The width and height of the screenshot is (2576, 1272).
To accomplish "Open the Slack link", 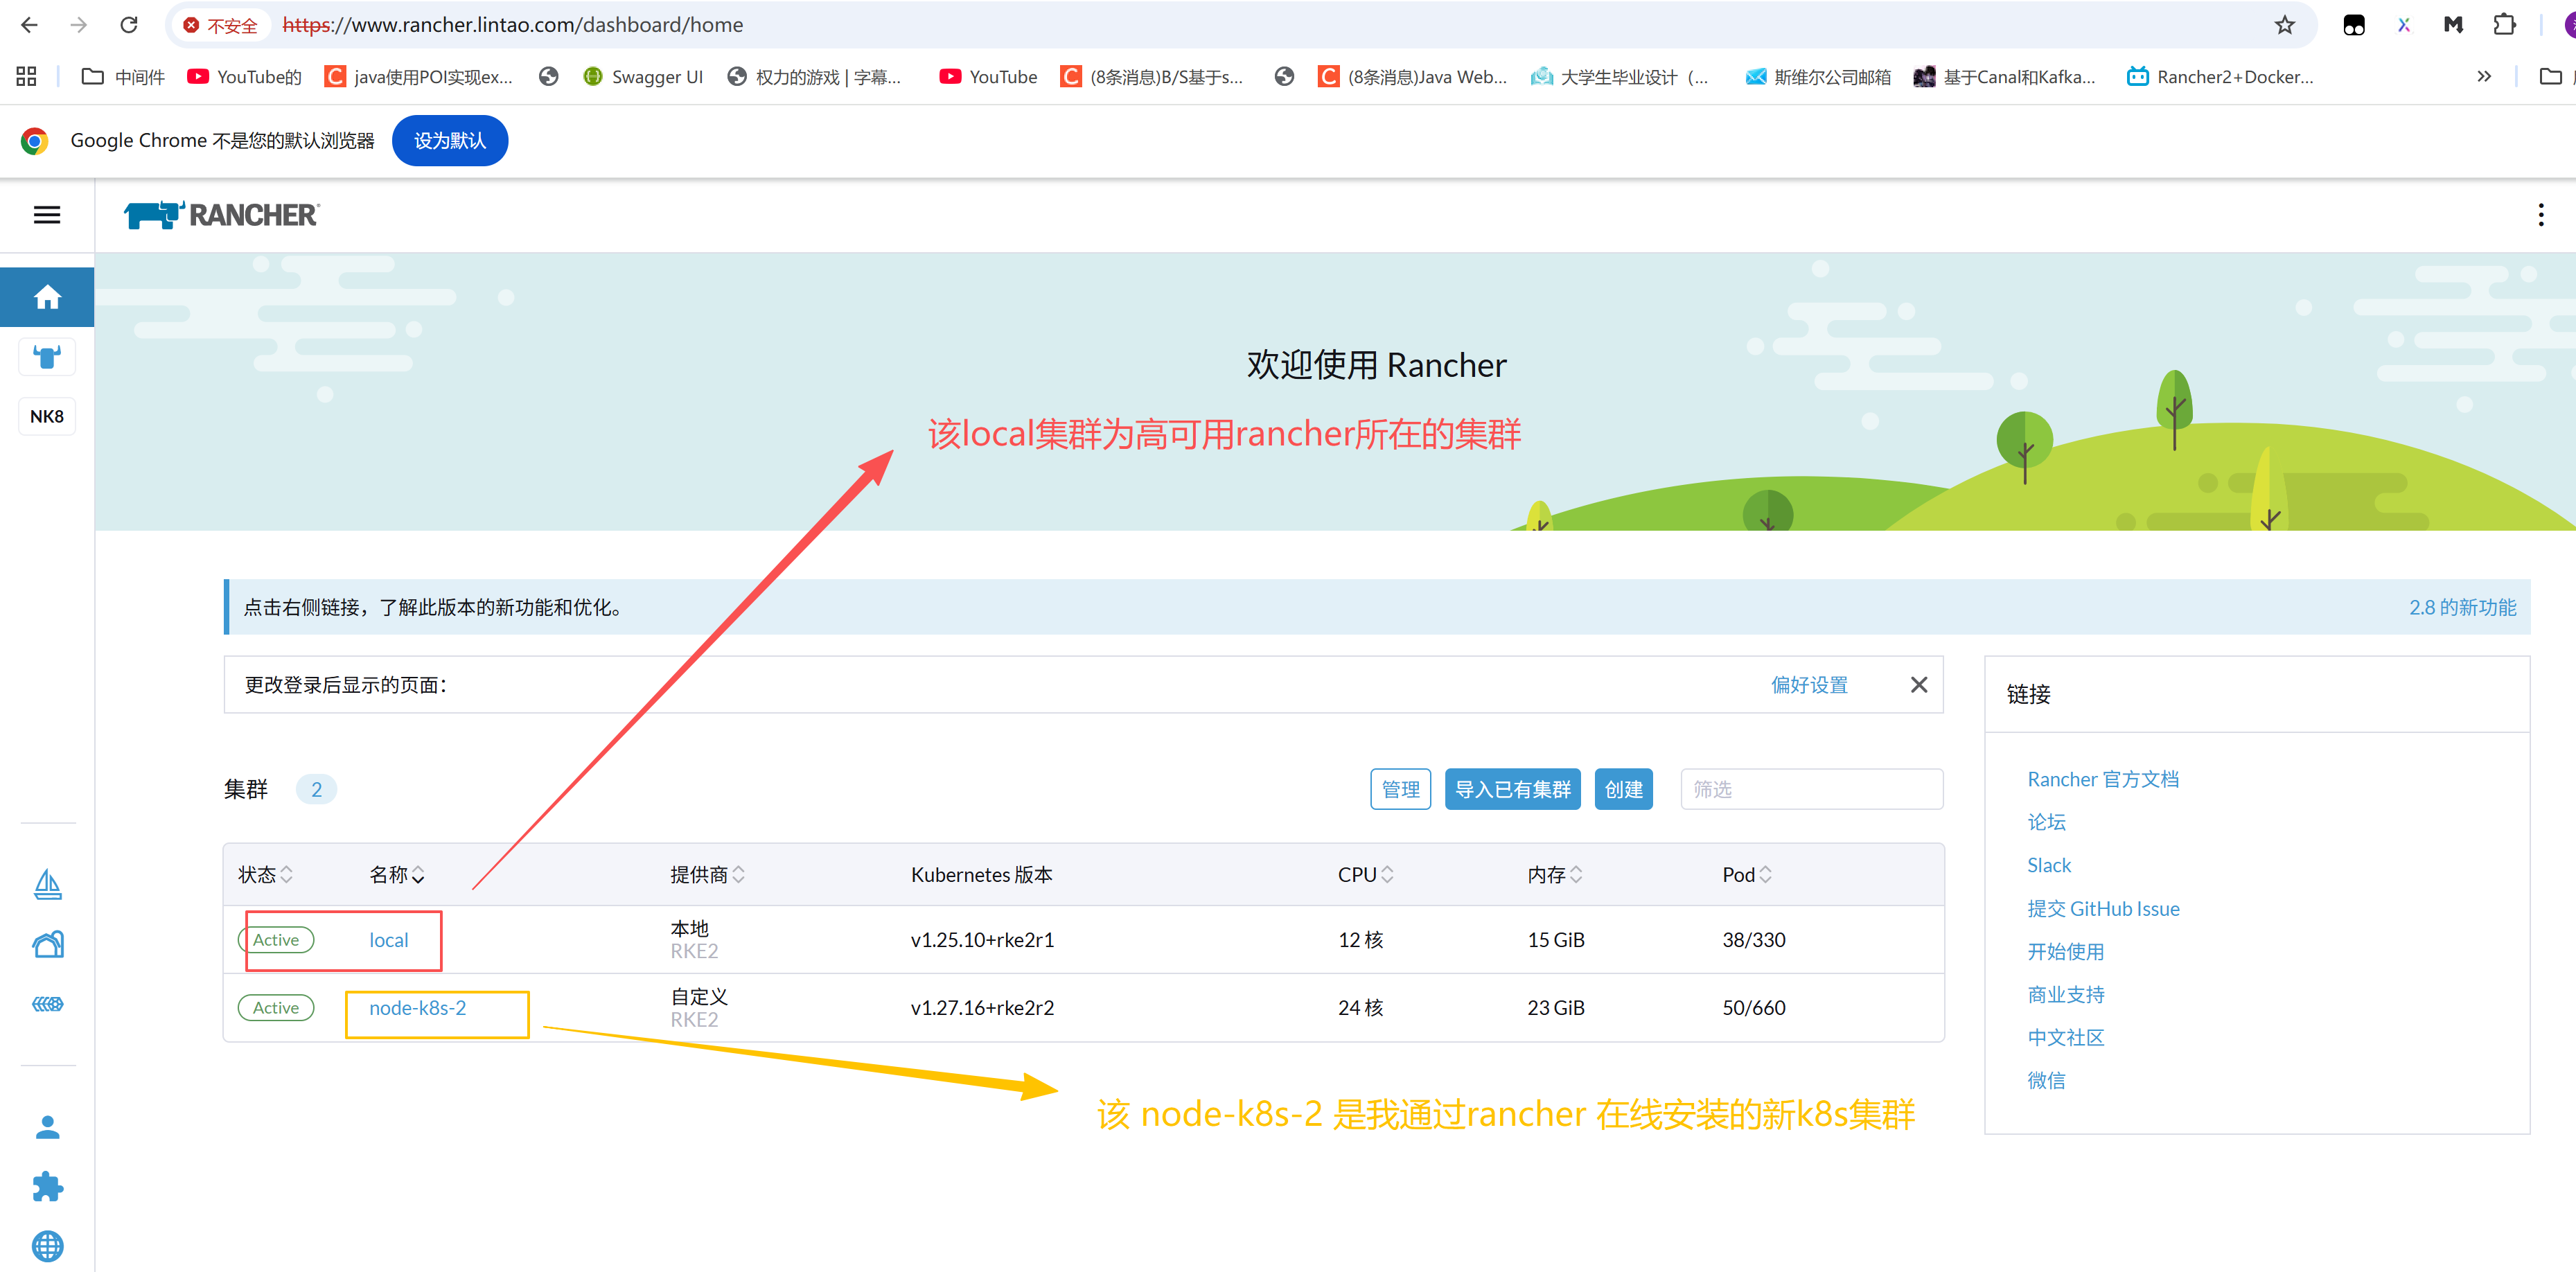I will 2048,866.
